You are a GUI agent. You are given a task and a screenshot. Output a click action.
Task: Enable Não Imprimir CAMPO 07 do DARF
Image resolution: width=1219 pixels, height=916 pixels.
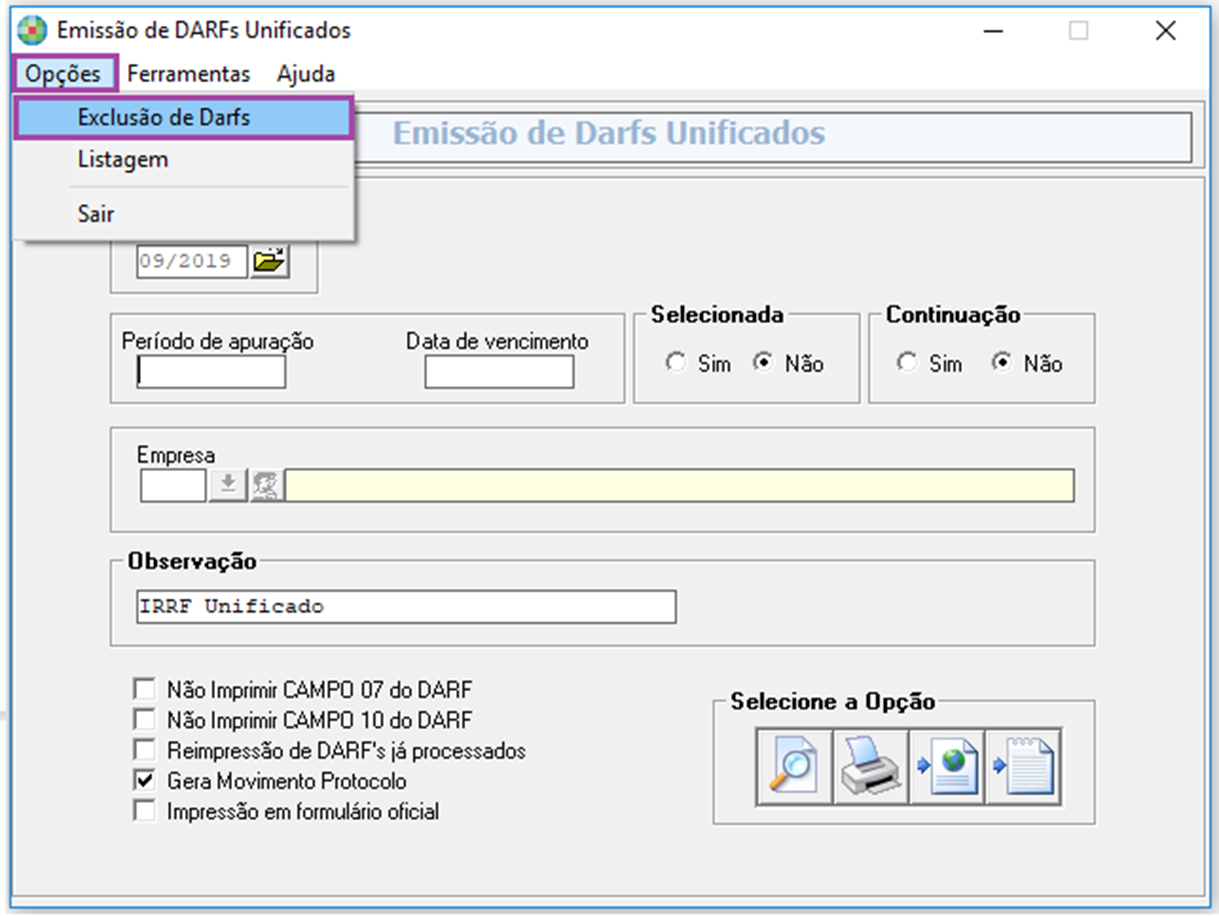pos(145,689)
